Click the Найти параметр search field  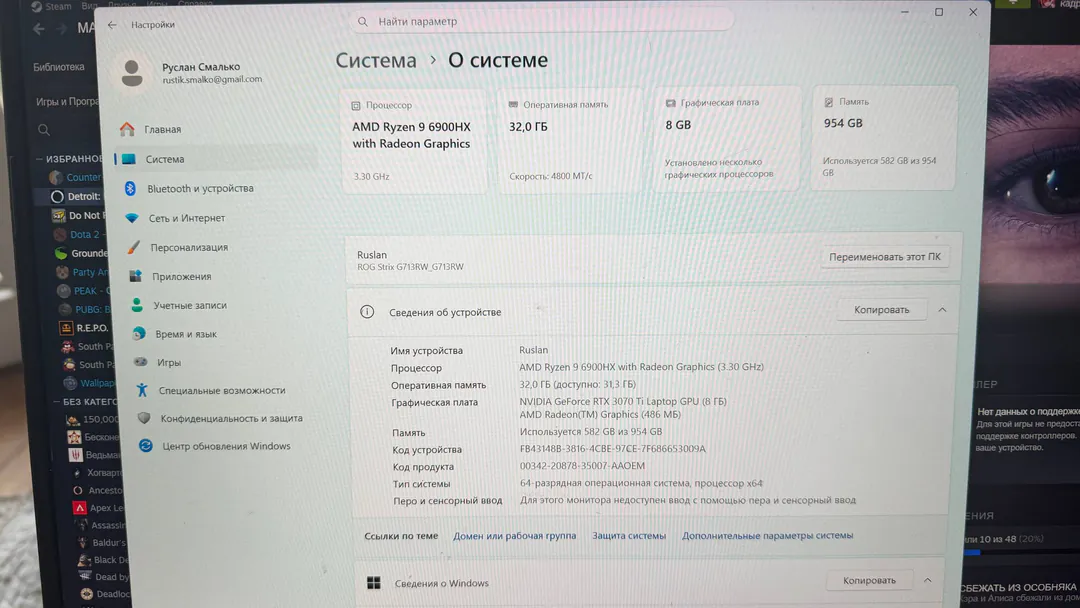click(x=542, y=22)
